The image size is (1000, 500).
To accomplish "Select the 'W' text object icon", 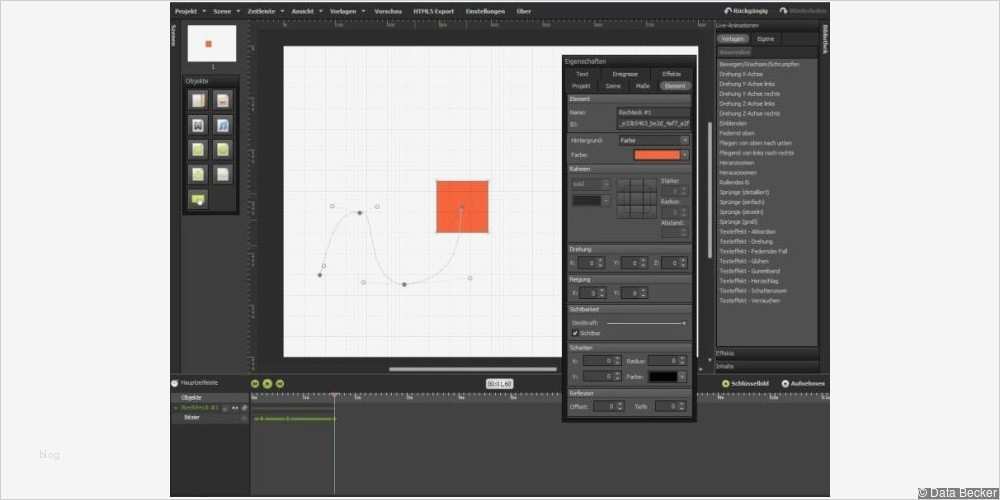I will 198,125.
